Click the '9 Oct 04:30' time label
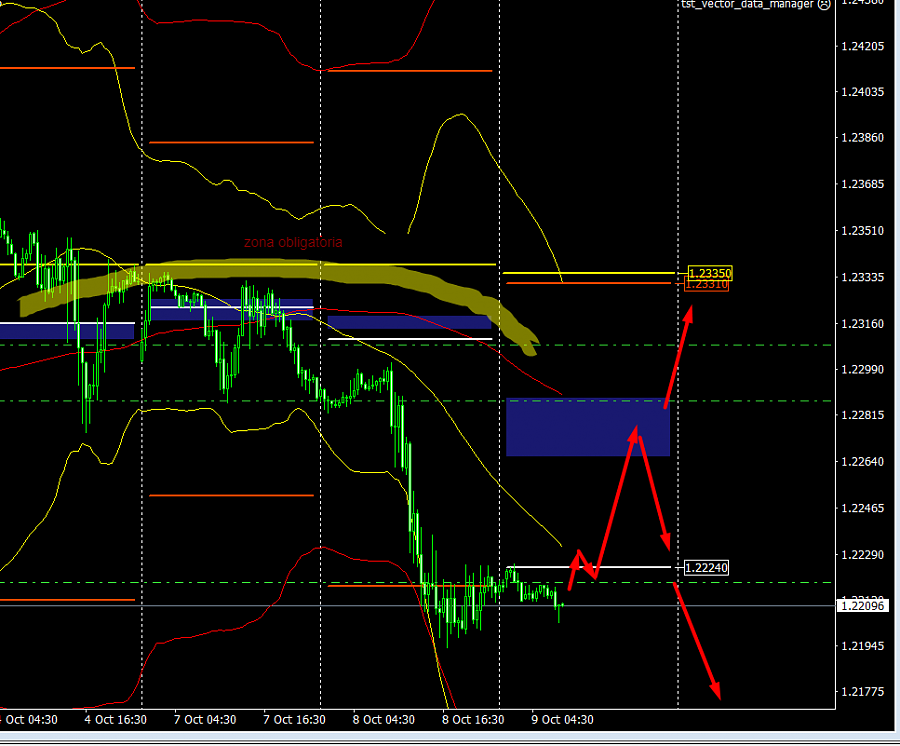Viewport: 900px width, 746px height. [x=562, y=719]
